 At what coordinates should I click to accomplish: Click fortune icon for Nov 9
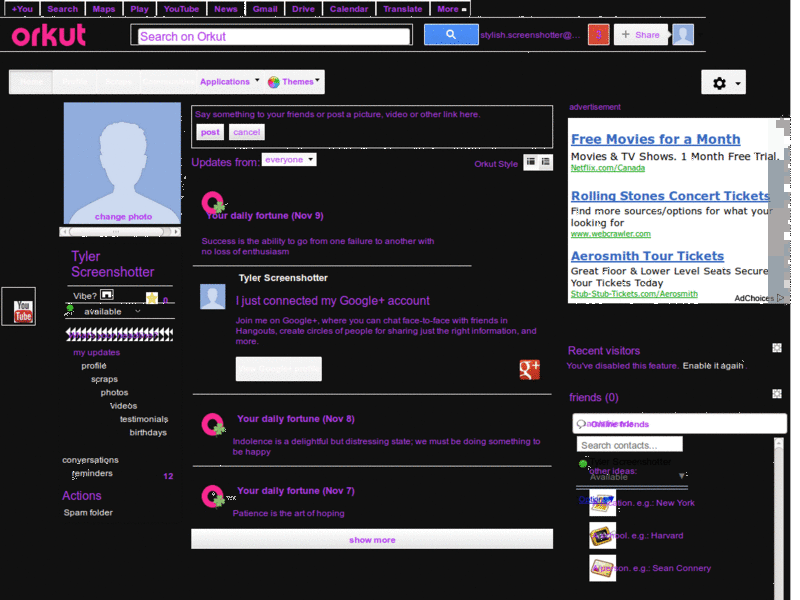click(x=213, y=203)
